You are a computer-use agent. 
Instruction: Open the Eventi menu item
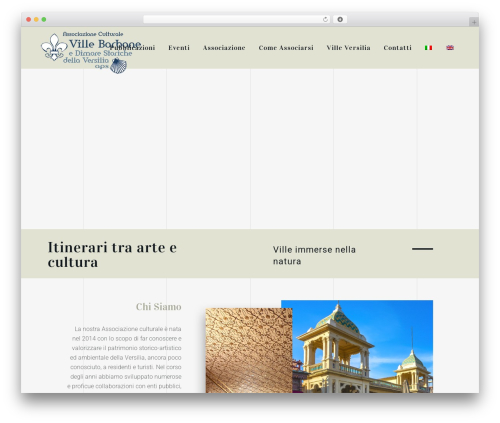click(179, 48)
